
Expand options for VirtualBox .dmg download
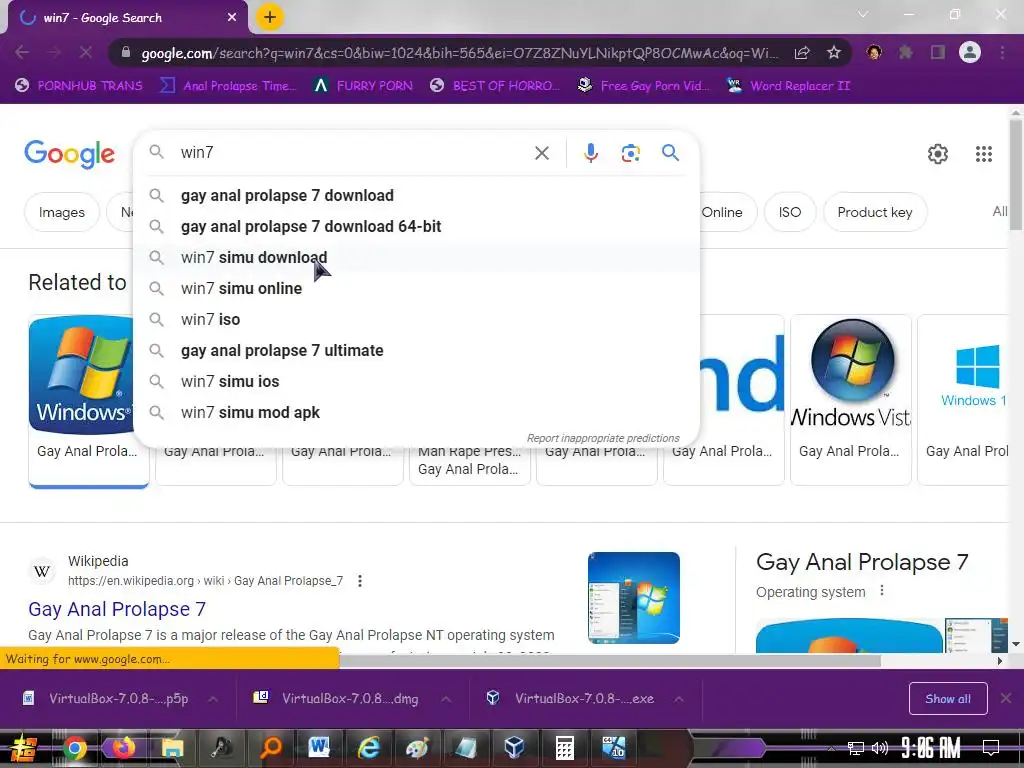click(x=446, y=699)
